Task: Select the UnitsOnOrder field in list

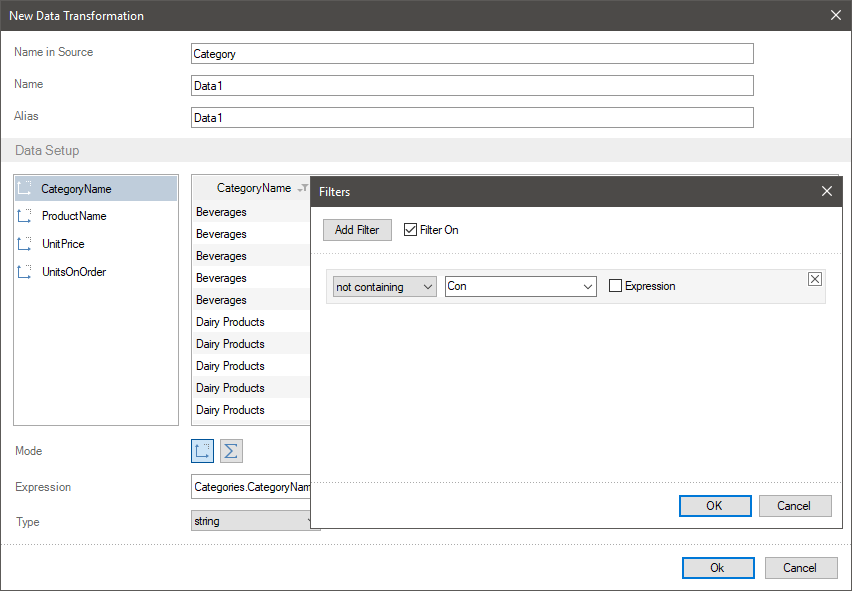Action: pyautogui.click(x=74, y=272)
